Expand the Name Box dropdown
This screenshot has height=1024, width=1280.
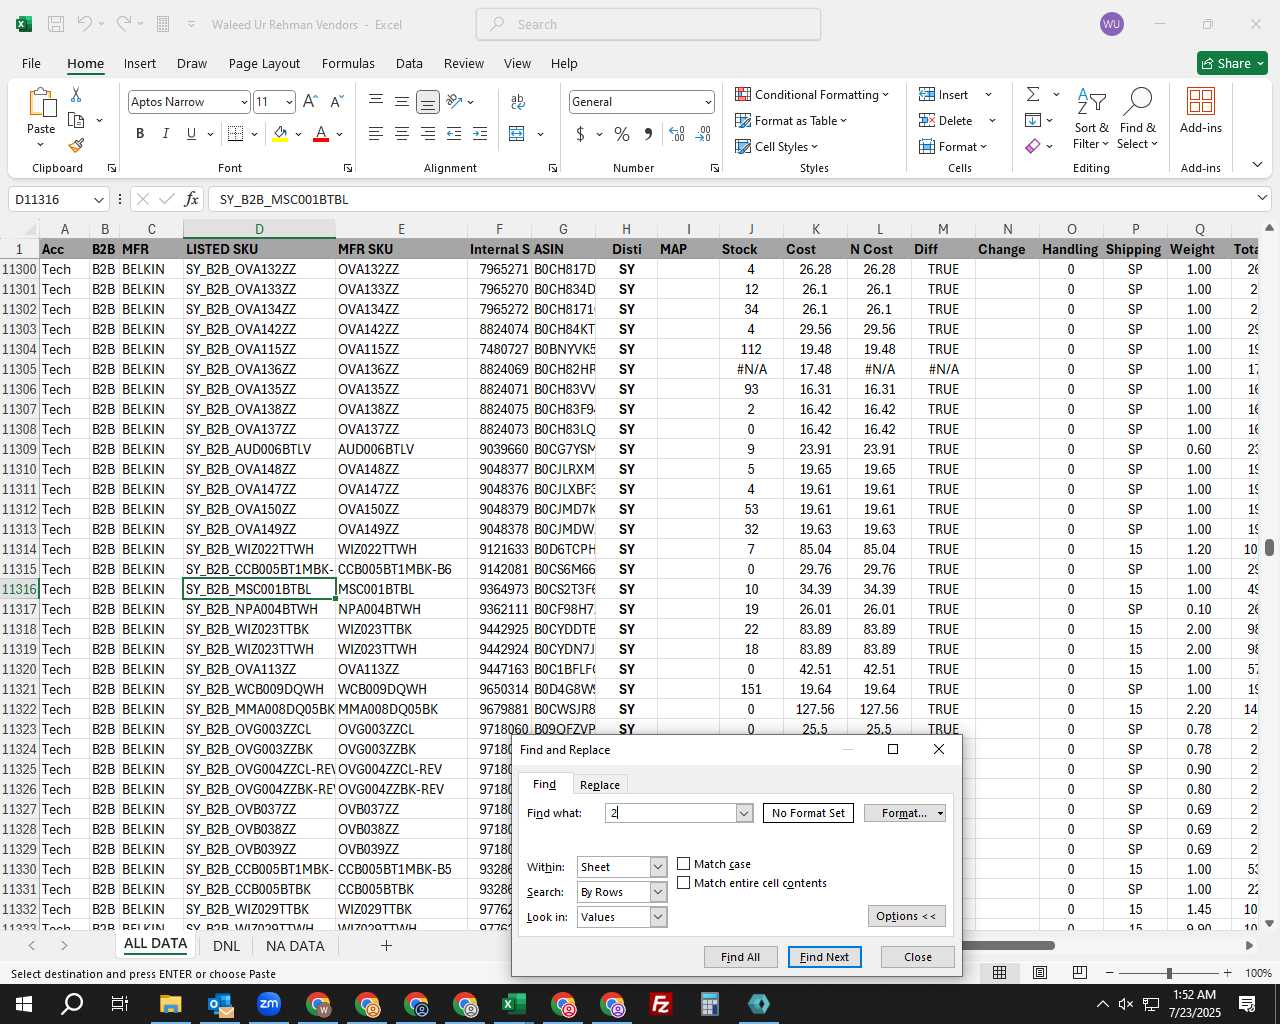(98, 199)
